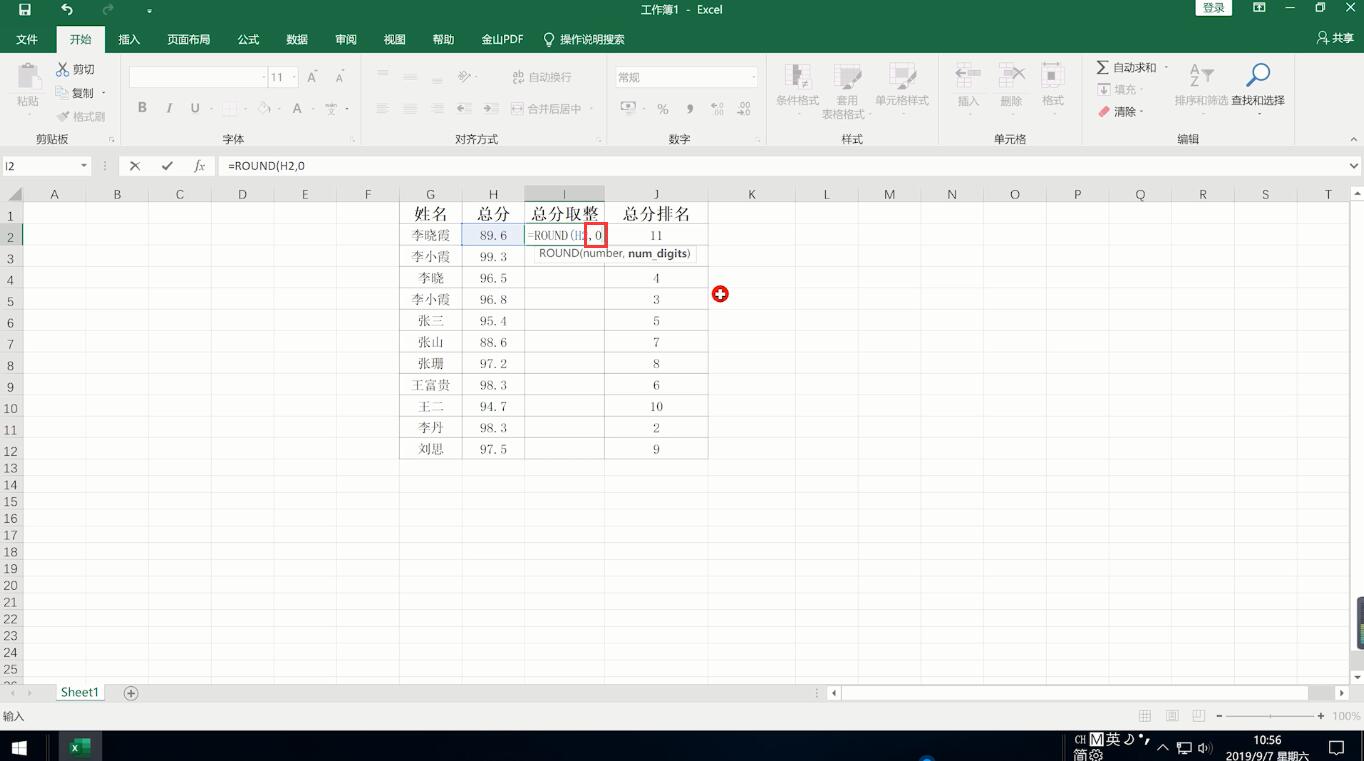Open Insert Function fx dialog
The width and height of the screenshot is (1364, 761).
click(x=199, y=166)
